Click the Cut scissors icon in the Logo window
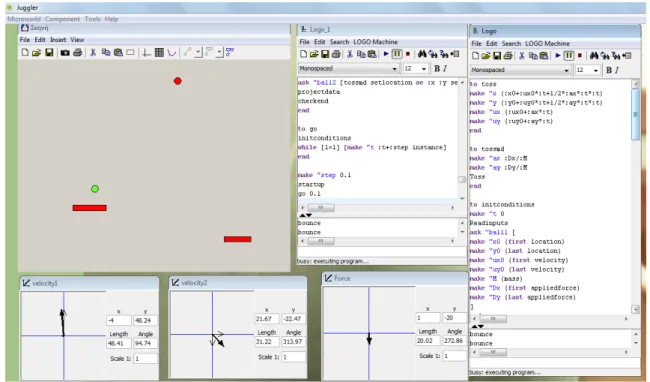The height and width of the screenshot is (382, 650). (x=522, y=56)
